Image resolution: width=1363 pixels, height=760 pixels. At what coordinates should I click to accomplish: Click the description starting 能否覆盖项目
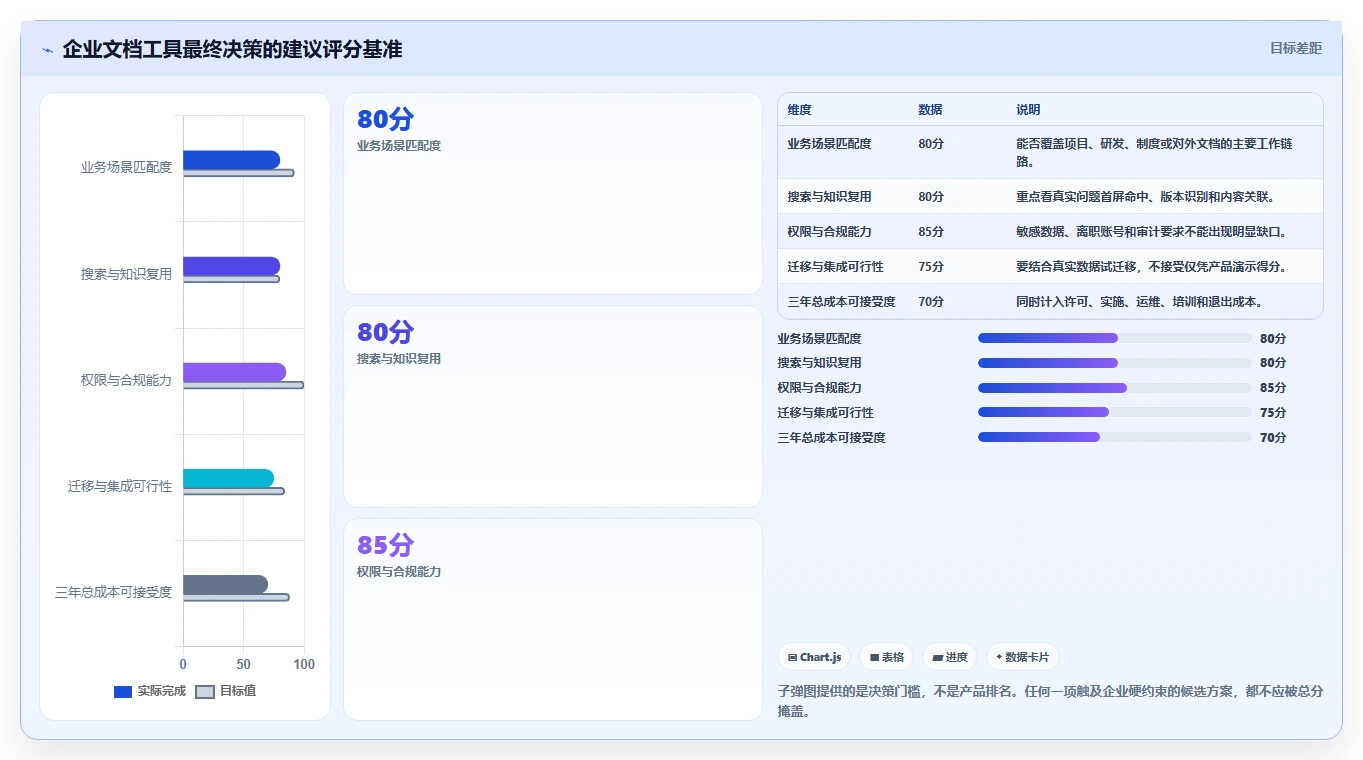tap(1154, 153)
